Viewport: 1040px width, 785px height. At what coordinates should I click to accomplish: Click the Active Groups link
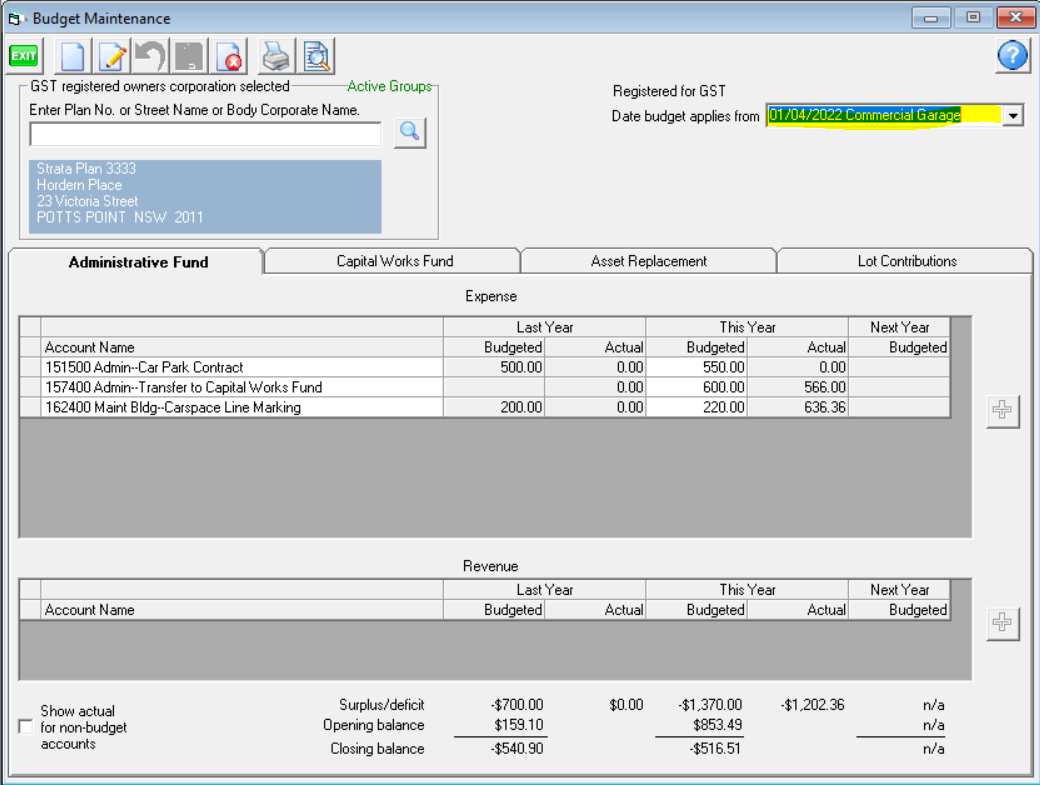point(389,86)
